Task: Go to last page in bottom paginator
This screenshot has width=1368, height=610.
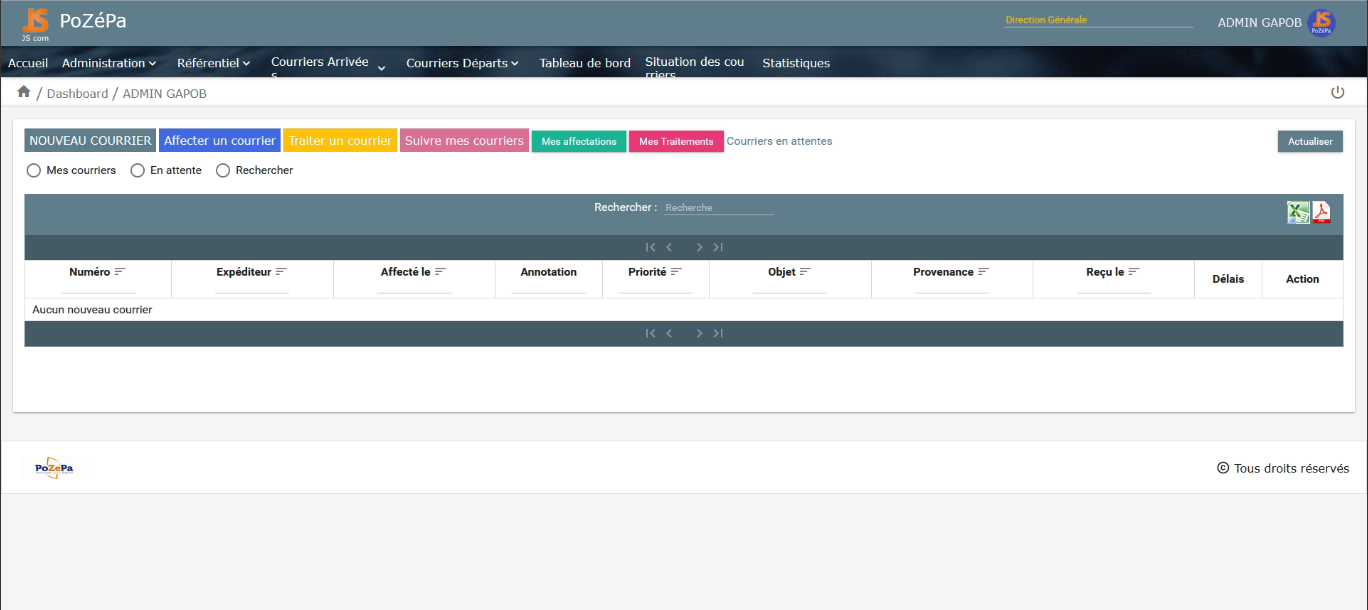Action: coord(718,333)
